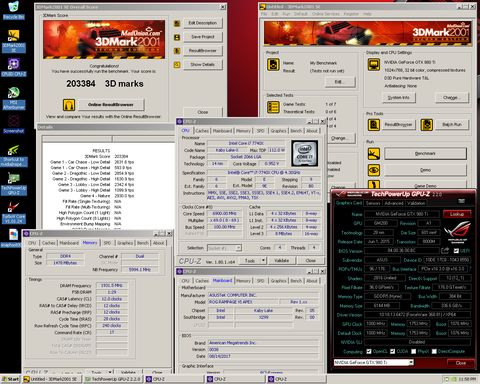The image size is (480, 384).
Task: Click Change under Display and CPU Settings
Action: (452, 98)
